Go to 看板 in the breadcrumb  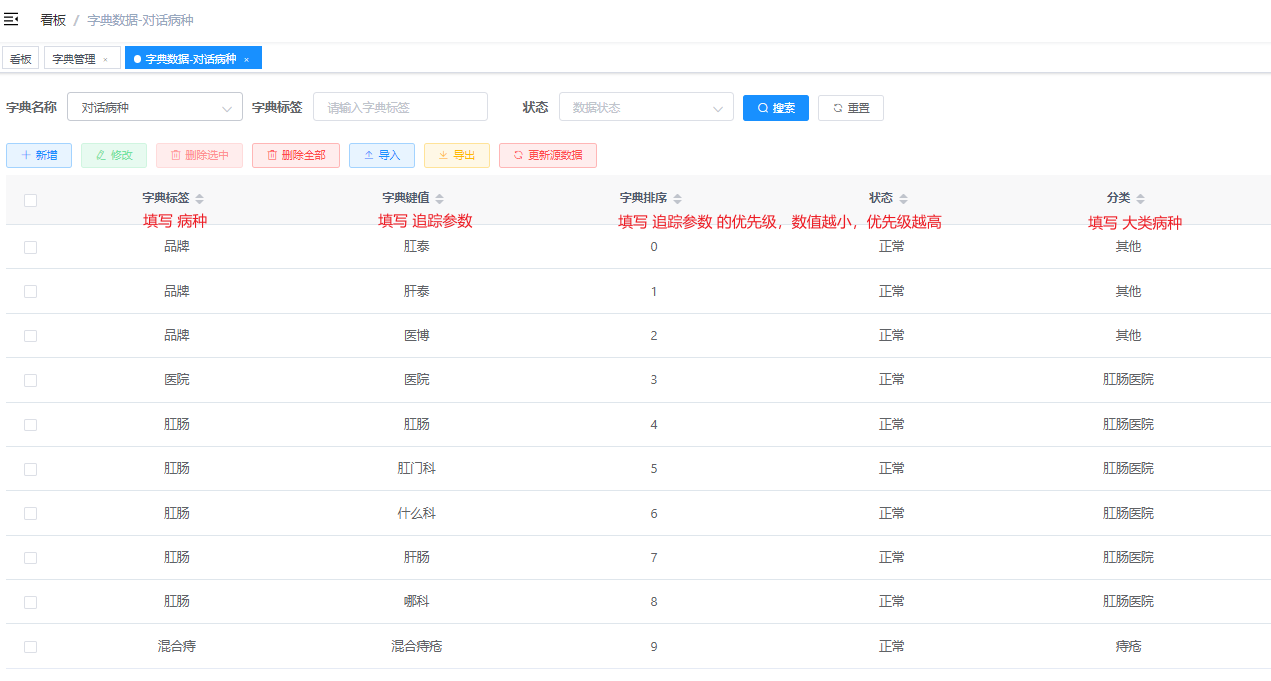[53, 20]
